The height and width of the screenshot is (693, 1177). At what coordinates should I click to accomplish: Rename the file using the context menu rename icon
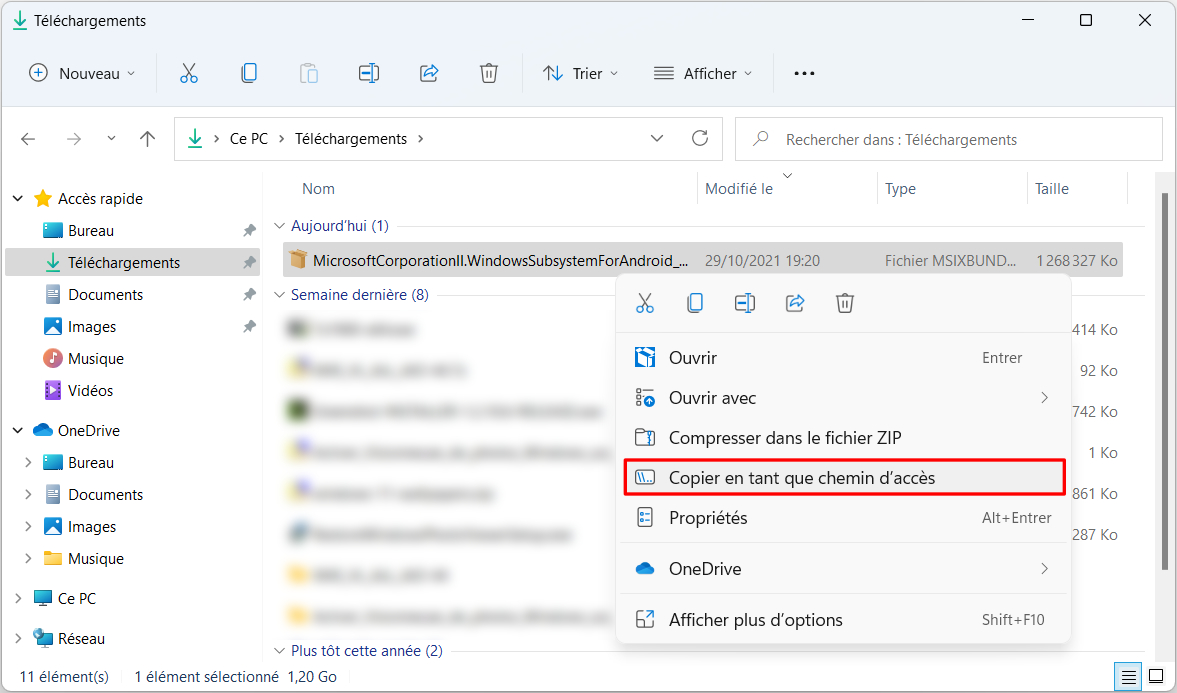pyautogui.click(x=745, y=303)
